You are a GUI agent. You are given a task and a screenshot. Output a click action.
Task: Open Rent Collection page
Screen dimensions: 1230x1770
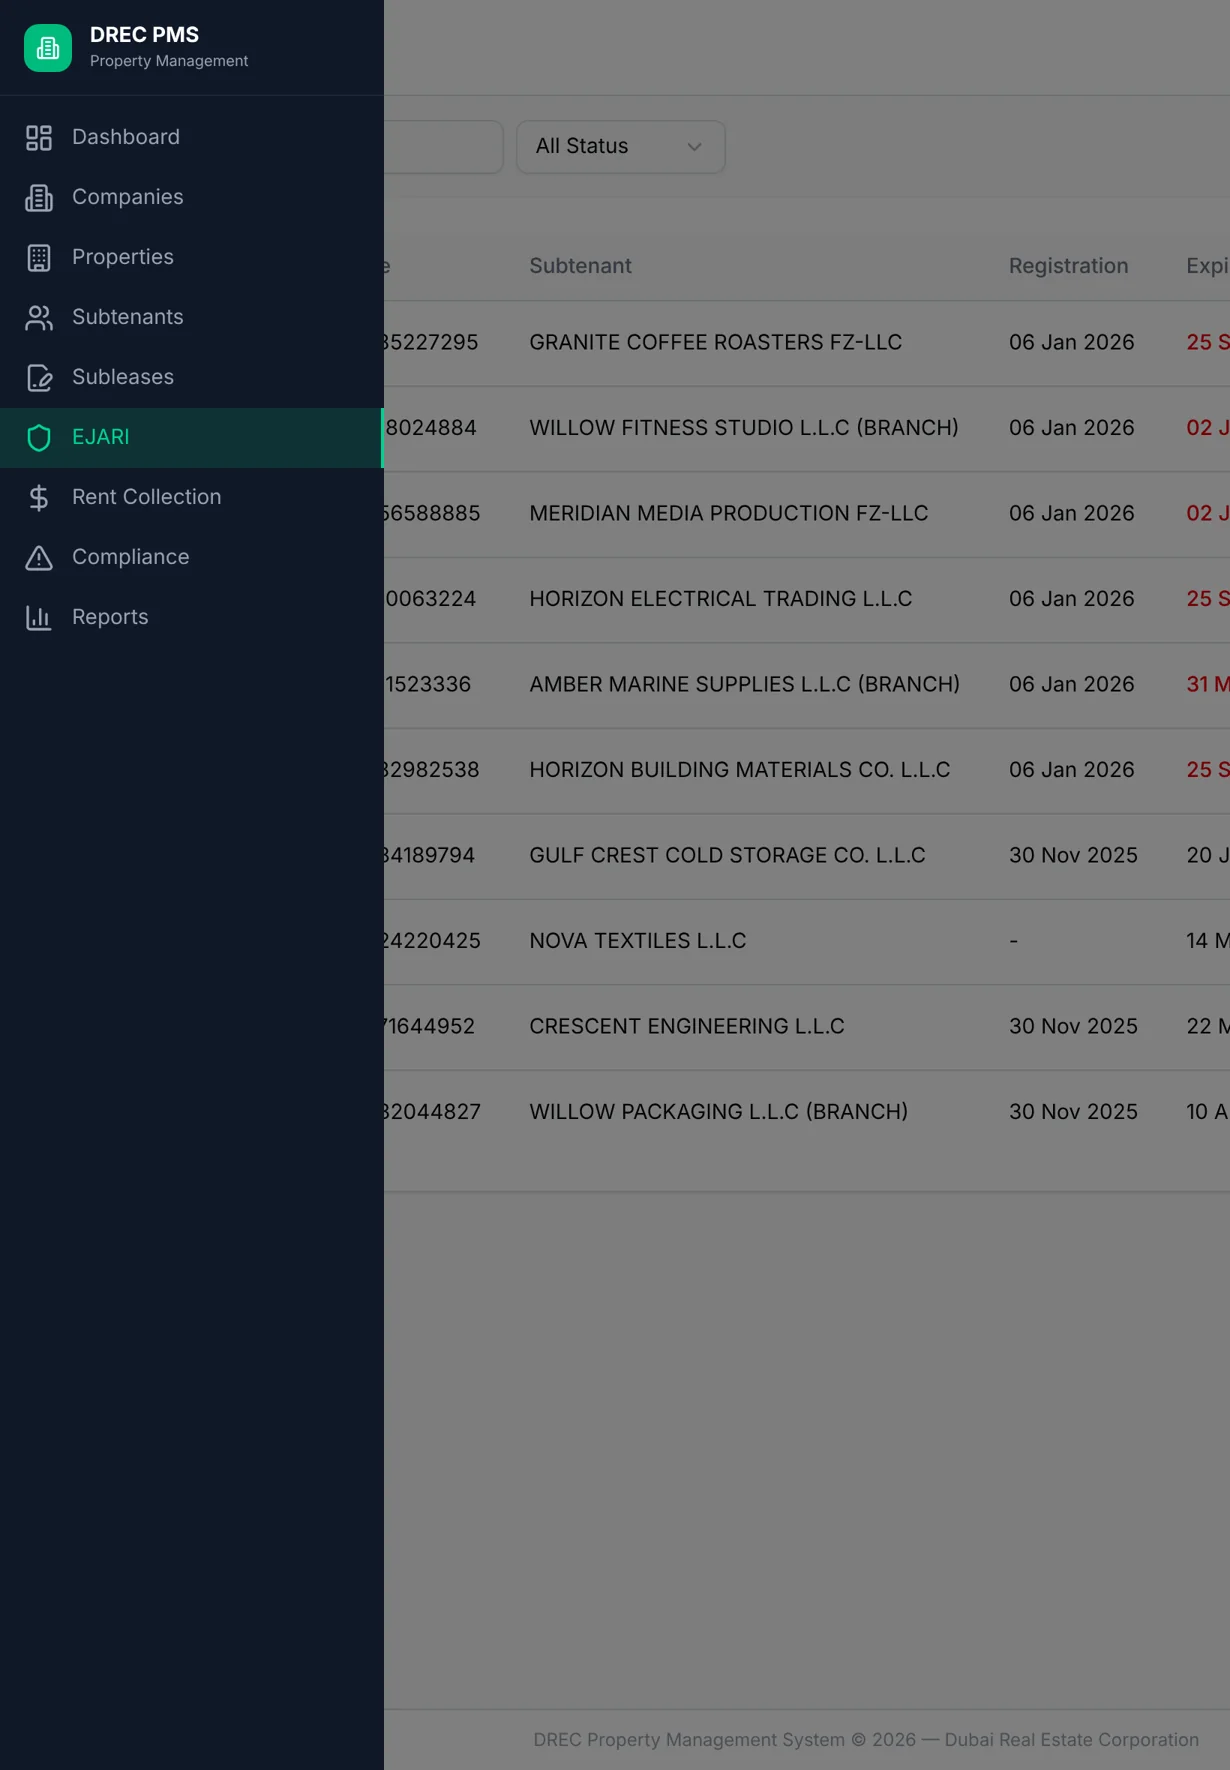click(x=191, y=497)
